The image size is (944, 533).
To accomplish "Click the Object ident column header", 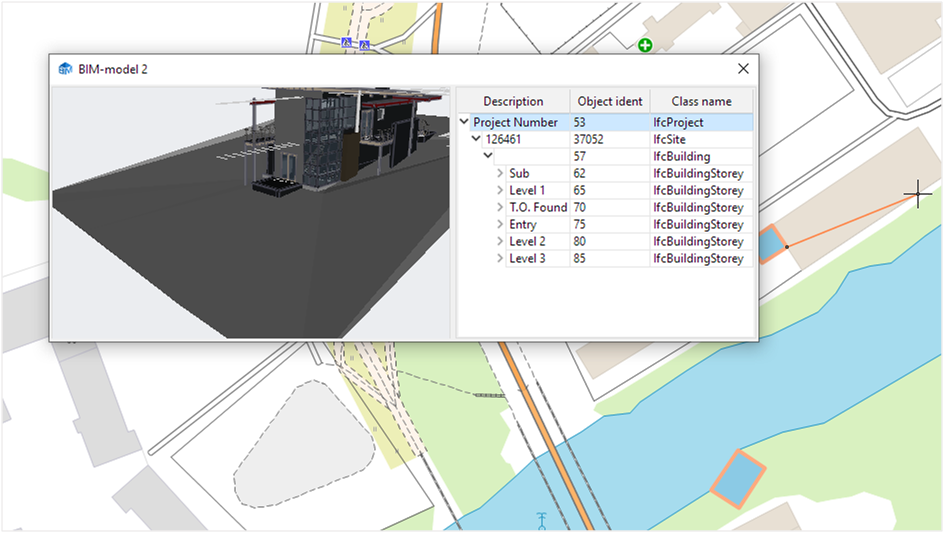I will coord(609,101).
